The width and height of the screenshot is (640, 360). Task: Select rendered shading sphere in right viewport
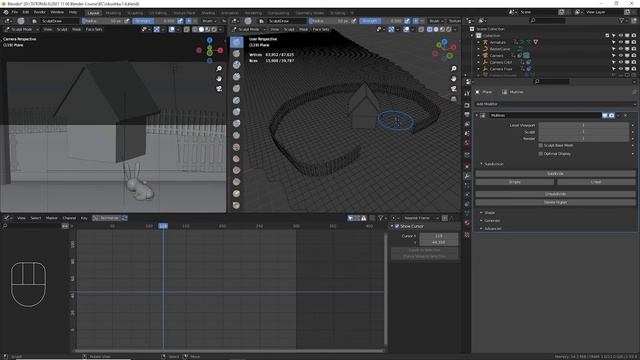(449, 29)
